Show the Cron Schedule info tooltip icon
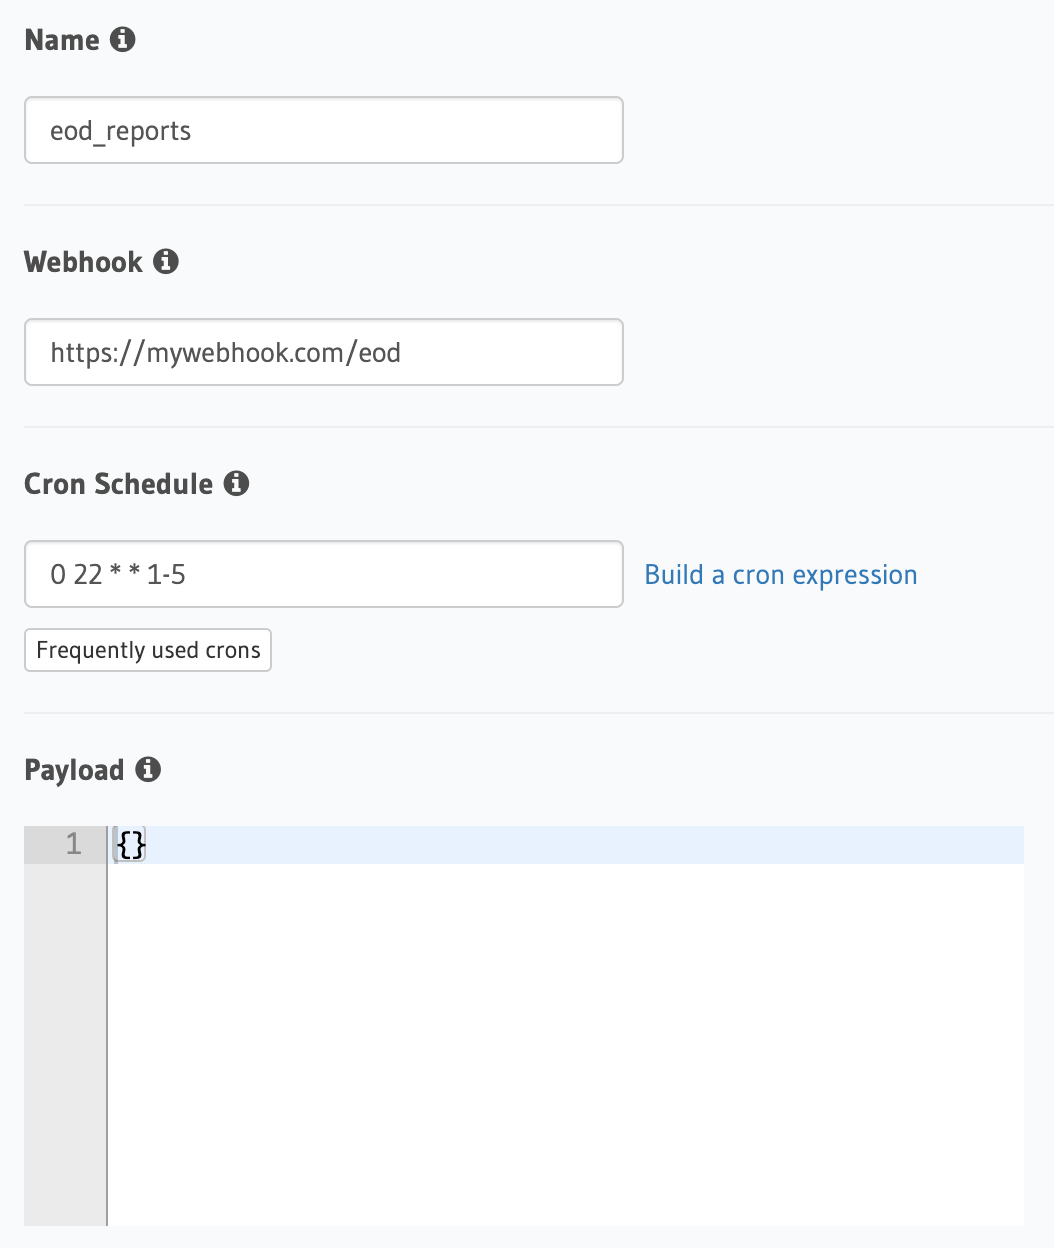The image size is (1054, 1248). (x=236, y=484)
